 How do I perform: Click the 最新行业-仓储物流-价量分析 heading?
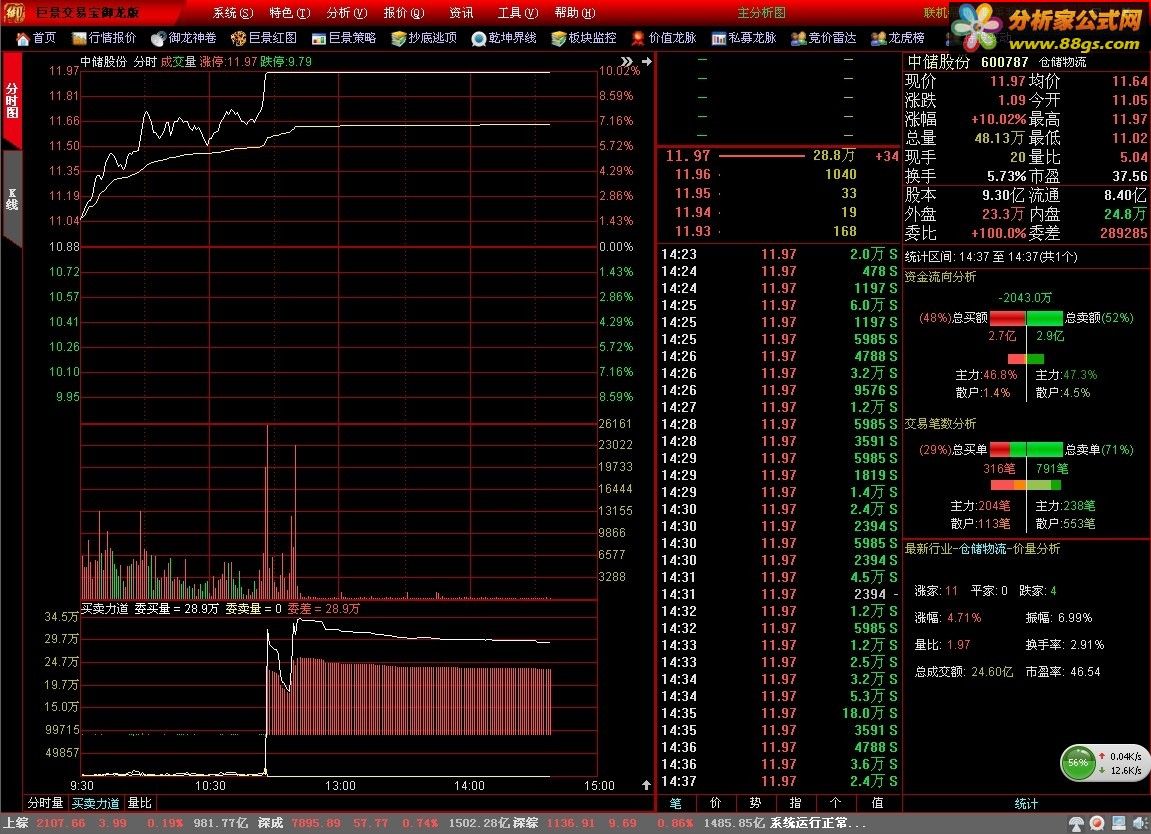tap(982, 548)
